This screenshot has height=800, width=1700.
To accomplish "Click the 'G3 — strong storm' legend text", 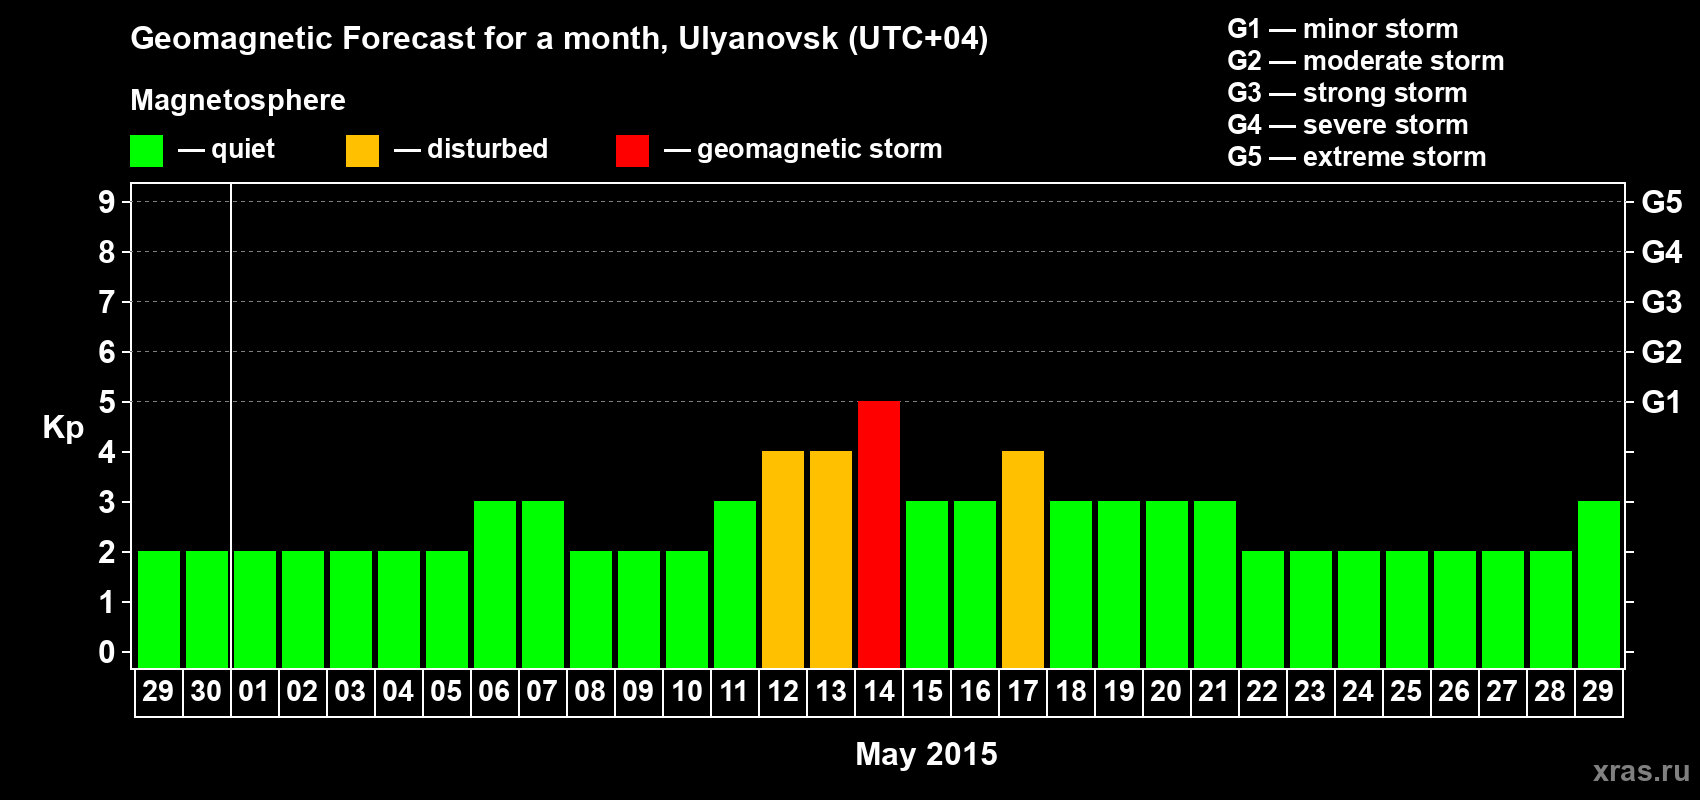I will tap(1347, 93).
